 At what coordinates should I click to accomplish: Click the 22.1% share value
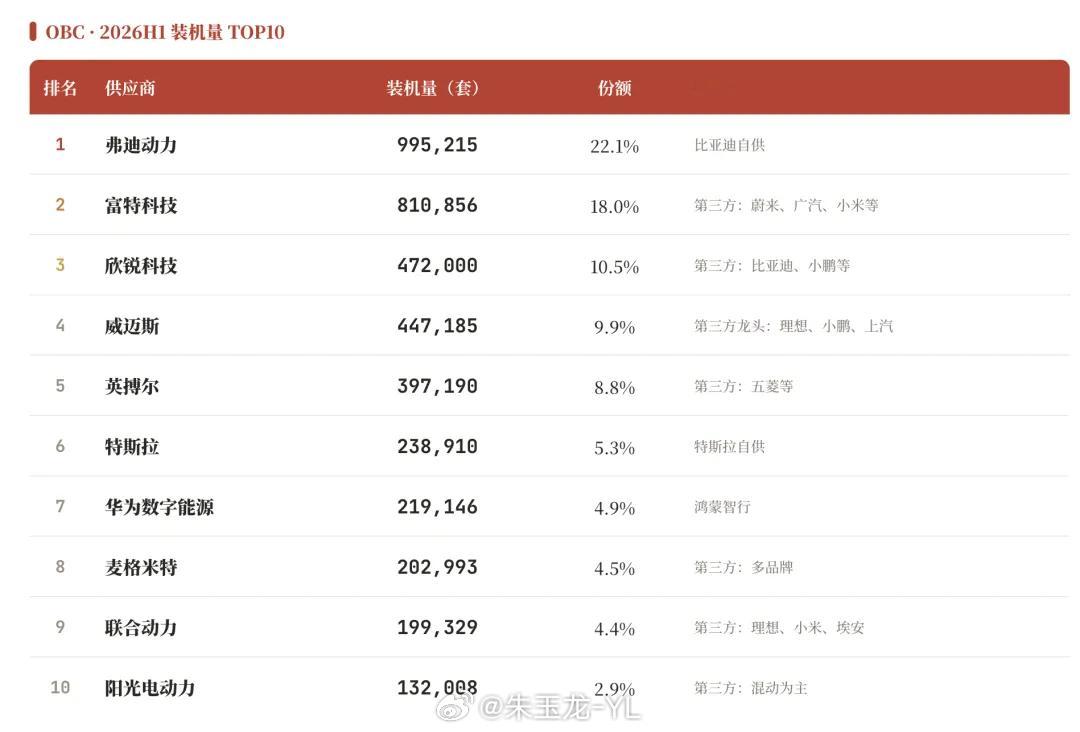click(614, 146)
